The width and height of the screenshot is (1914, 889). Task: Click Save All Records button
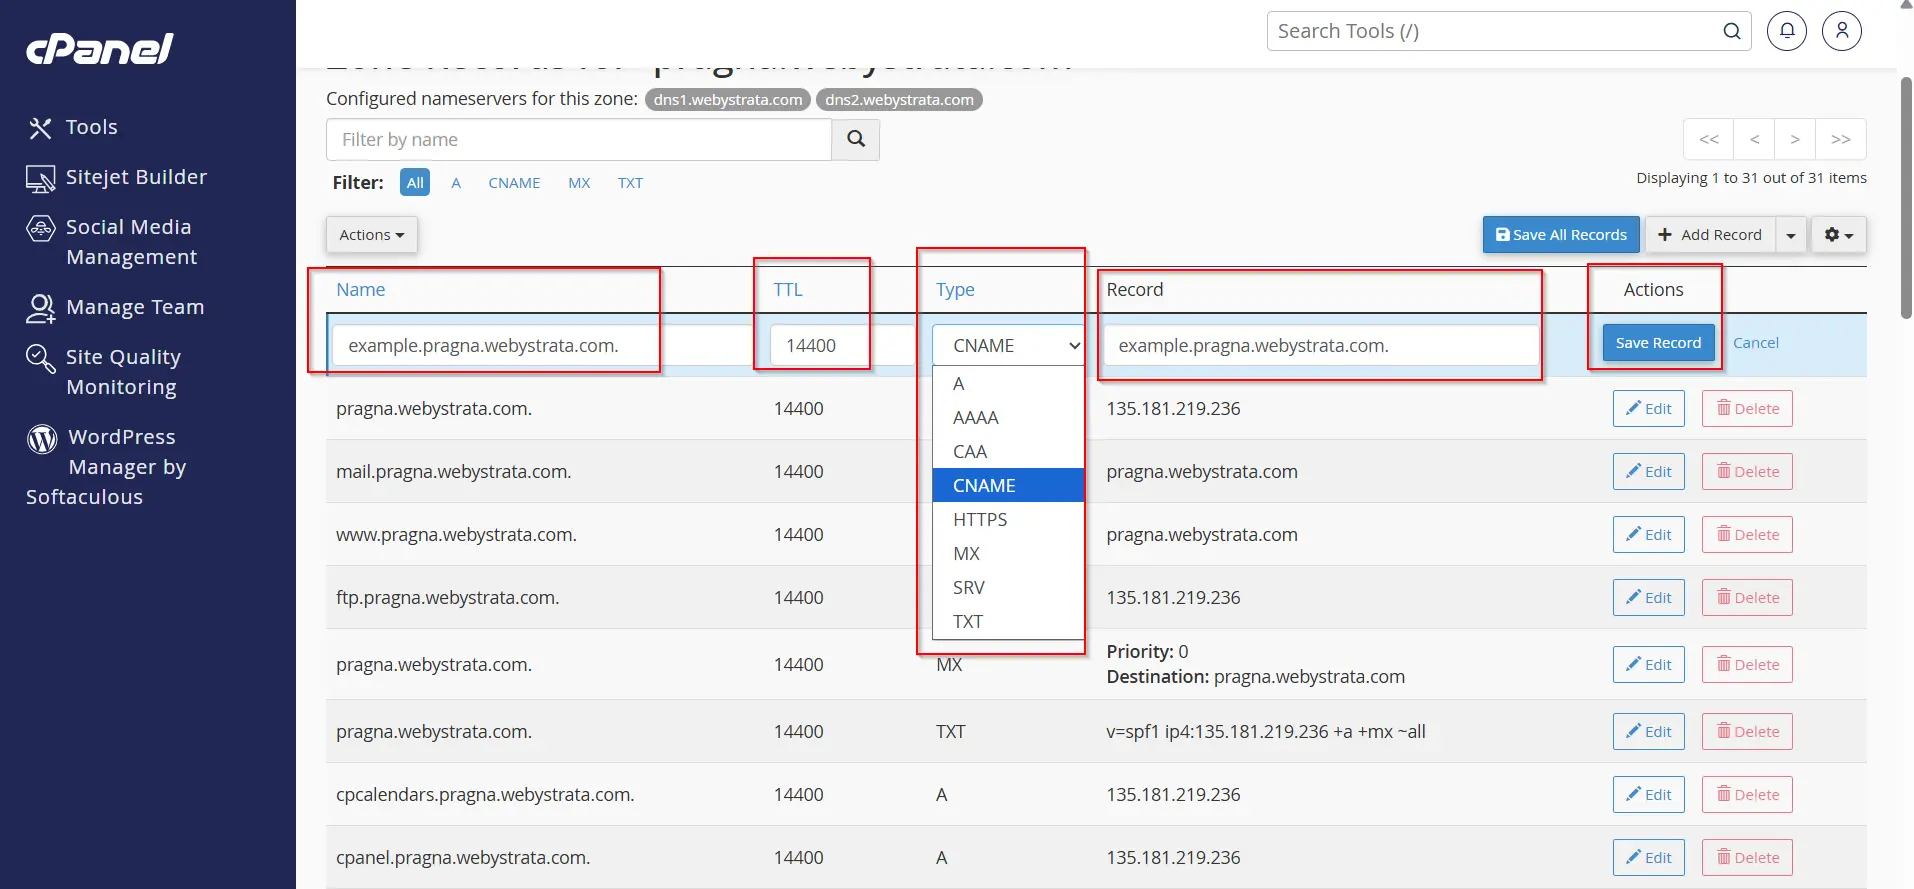(1561, 235)
